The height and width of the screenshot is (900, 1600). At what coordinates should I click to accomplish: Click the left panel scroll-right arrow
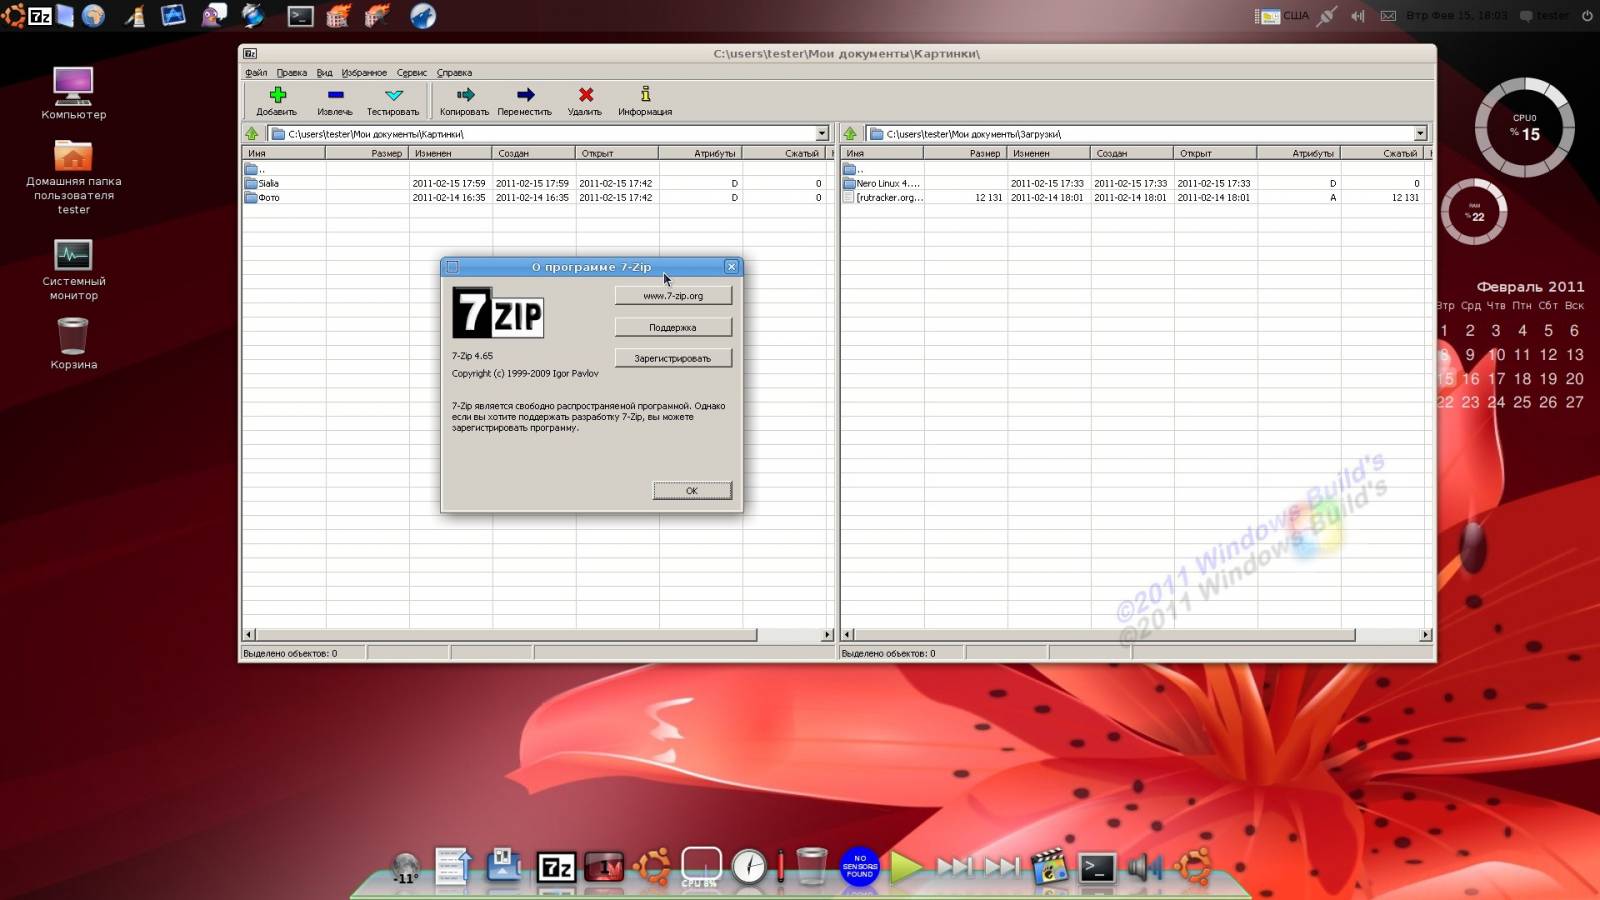click(x=827, y=635)
